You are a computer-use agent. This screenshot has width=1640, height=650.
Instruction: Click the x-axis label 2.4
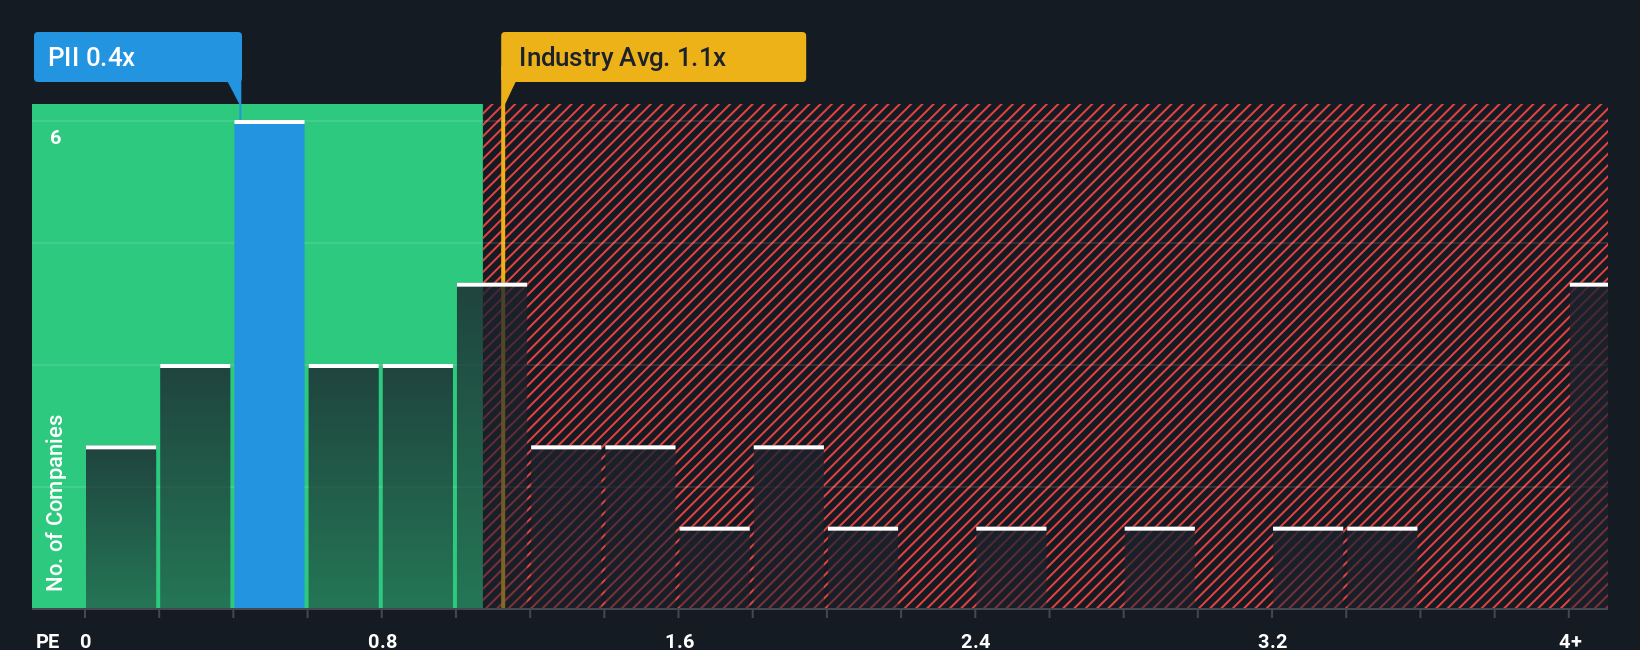tap(975, 640)
